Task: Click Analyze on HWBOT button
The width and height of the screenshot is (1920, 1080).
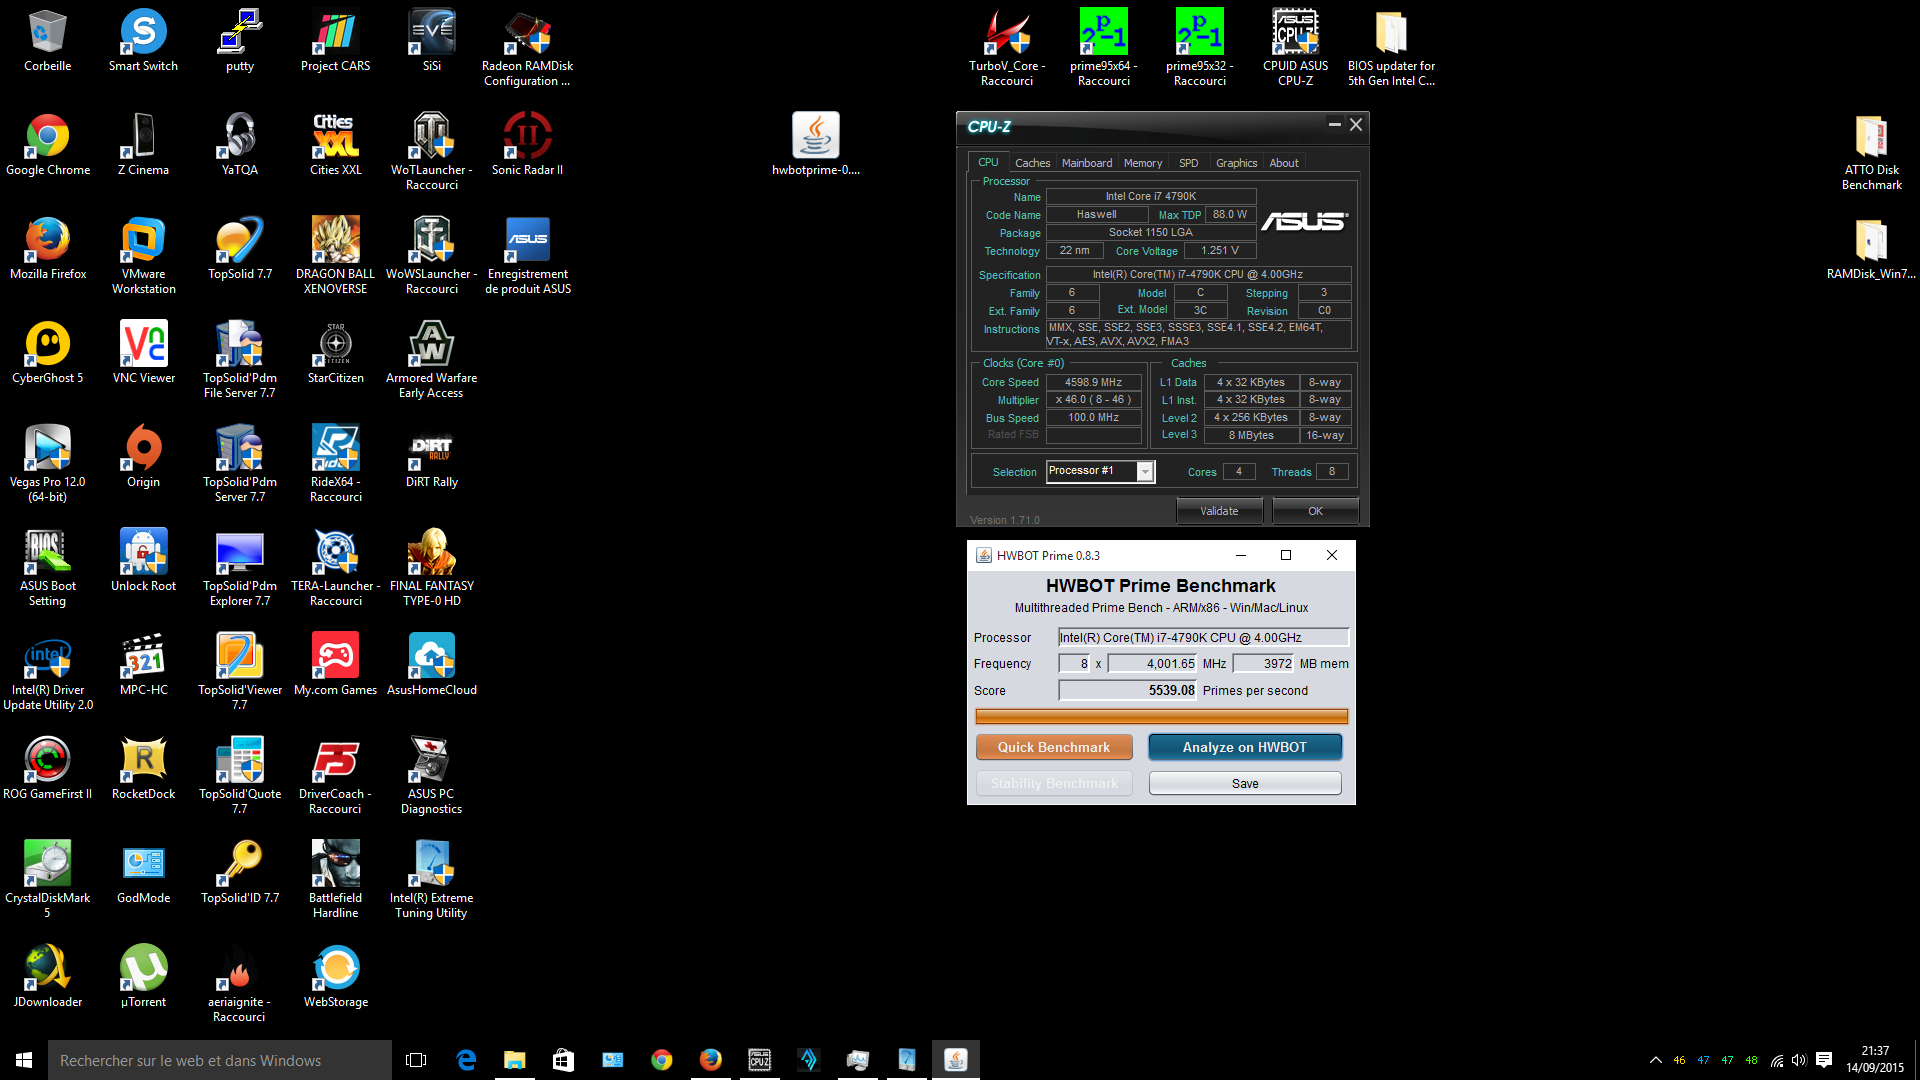Action: pyautogui.click(x=1245, y=747)
